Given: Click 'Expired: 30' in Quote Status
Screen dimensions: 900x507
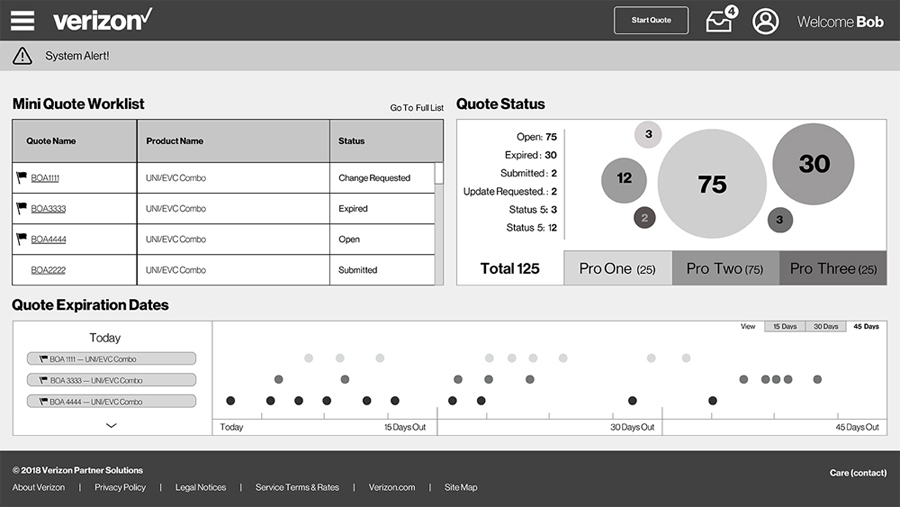Looking at the screenshot, I should (531, 155).
